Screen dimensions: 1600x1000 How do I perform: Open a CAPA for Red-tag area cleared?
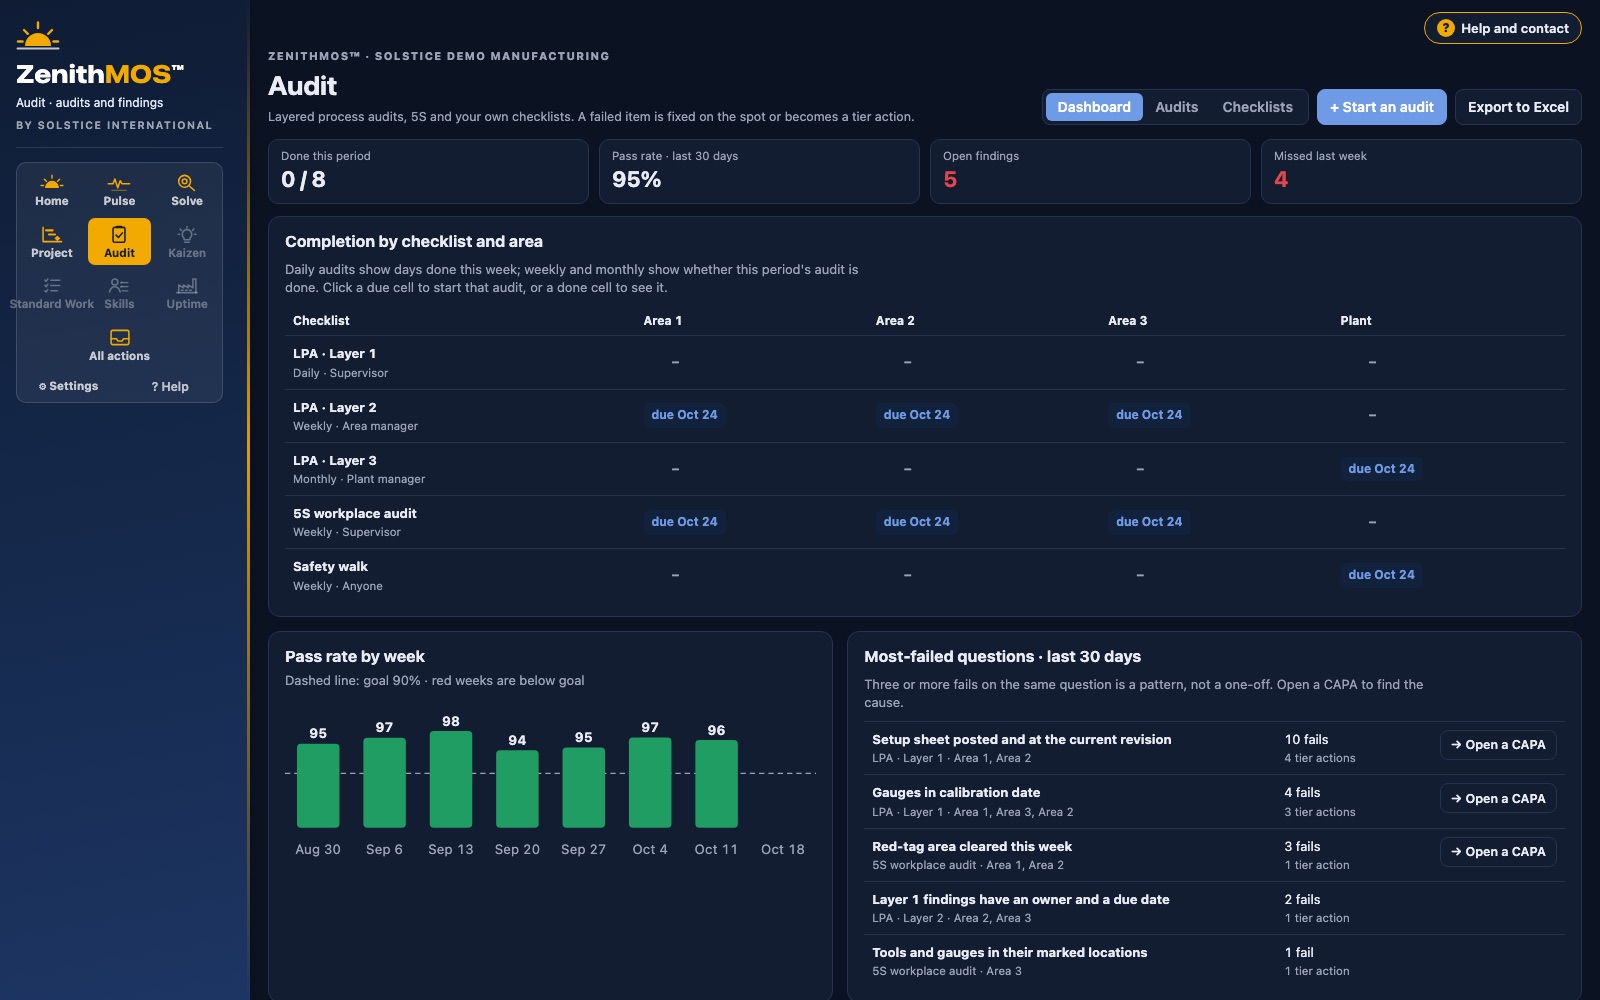(x=1498, y=852)
